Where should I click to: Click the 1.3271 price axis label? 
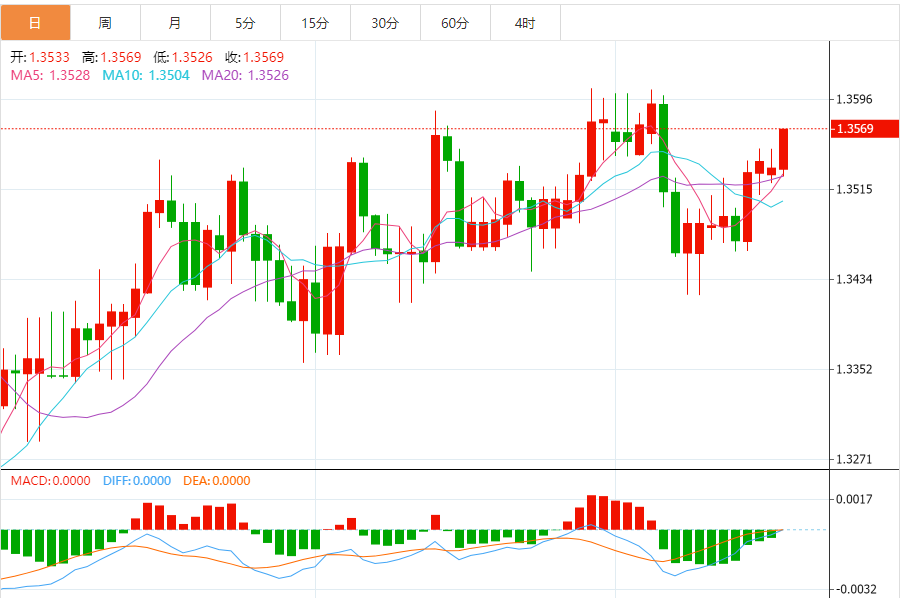click(855, 459)
